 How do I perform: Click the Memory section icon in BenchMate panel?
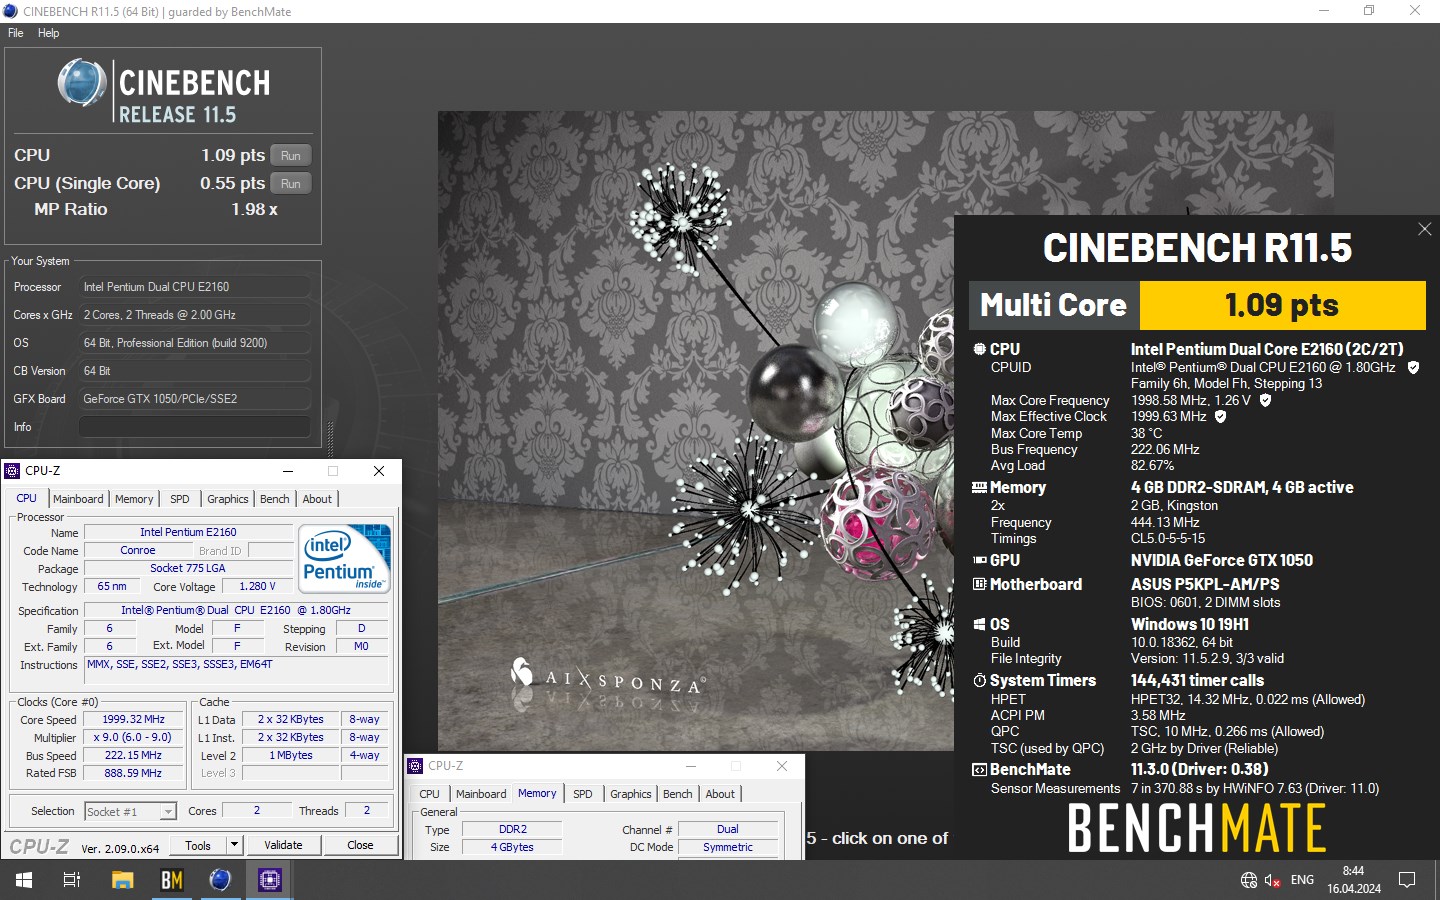click(x=980, y=487)
